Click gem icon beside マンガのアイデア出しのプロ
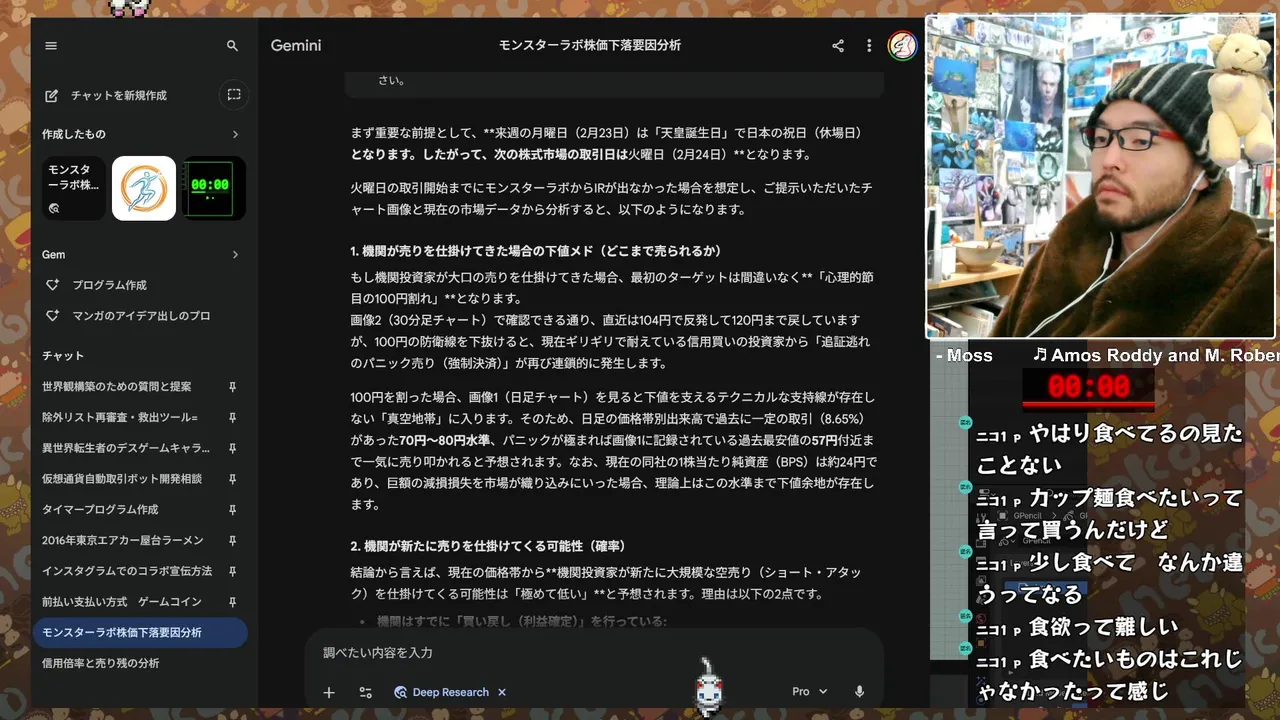This screenshot has width=1280, height=720. tap(53, 316)
